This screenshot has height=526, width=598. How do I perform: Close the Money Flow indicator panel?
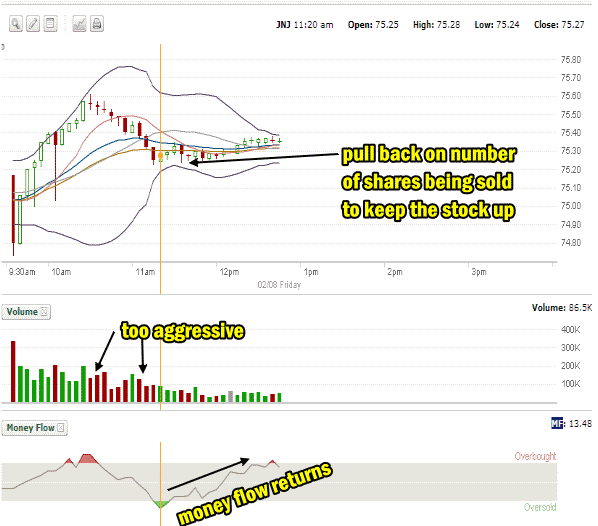(x=61, y=428)
